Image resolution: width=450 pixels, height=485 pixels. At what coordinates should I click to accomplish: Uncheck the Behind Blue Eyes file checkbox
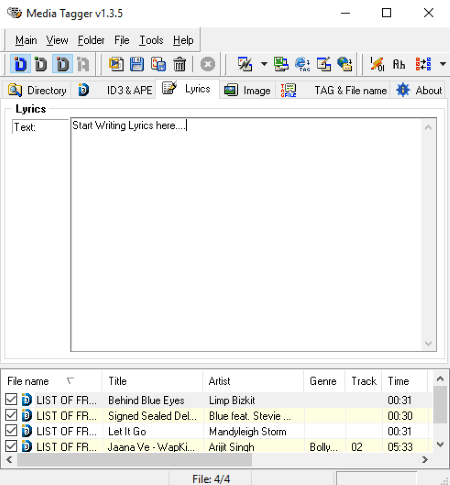point(11,399)
